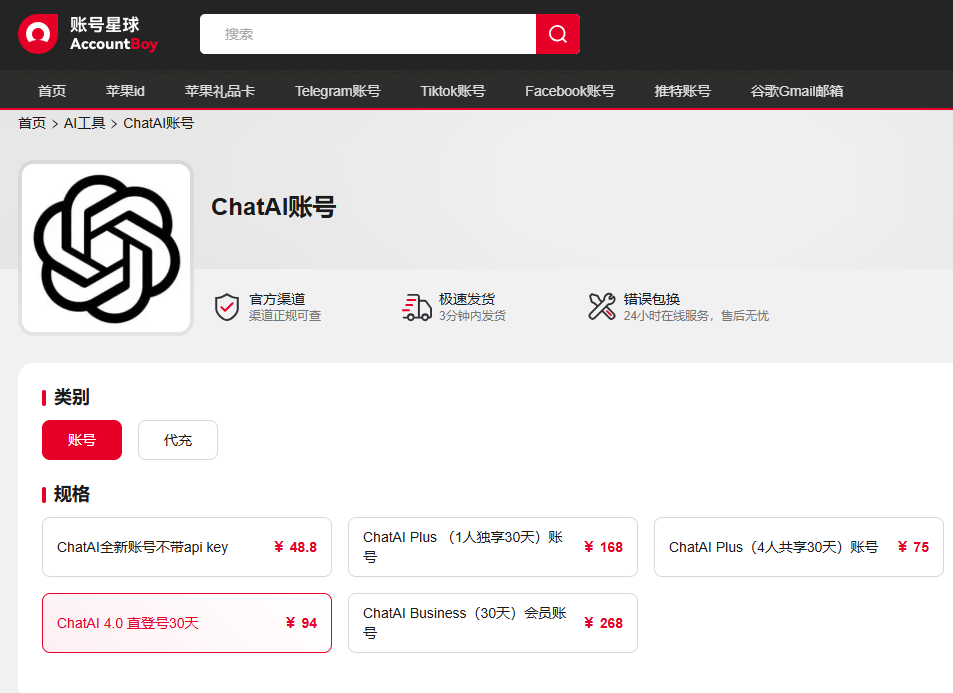Select ChatAI Business 30天 会员账号 option

click(x=492, y=623)
